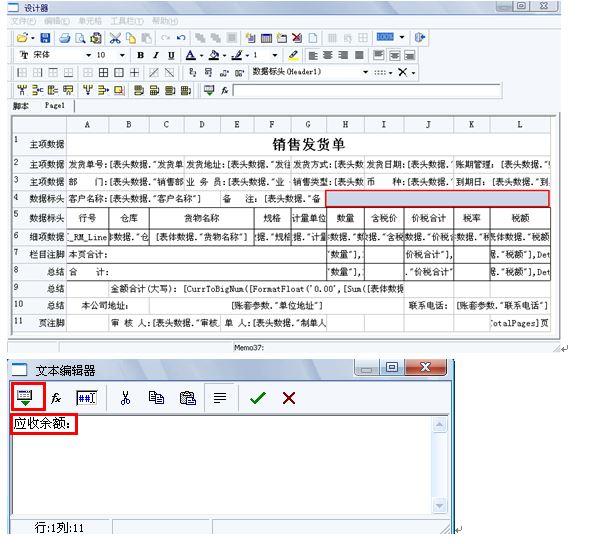The image size is (604, 544).
Task: Switch to the Page1 tab
Action: click(x=55, y=105)
